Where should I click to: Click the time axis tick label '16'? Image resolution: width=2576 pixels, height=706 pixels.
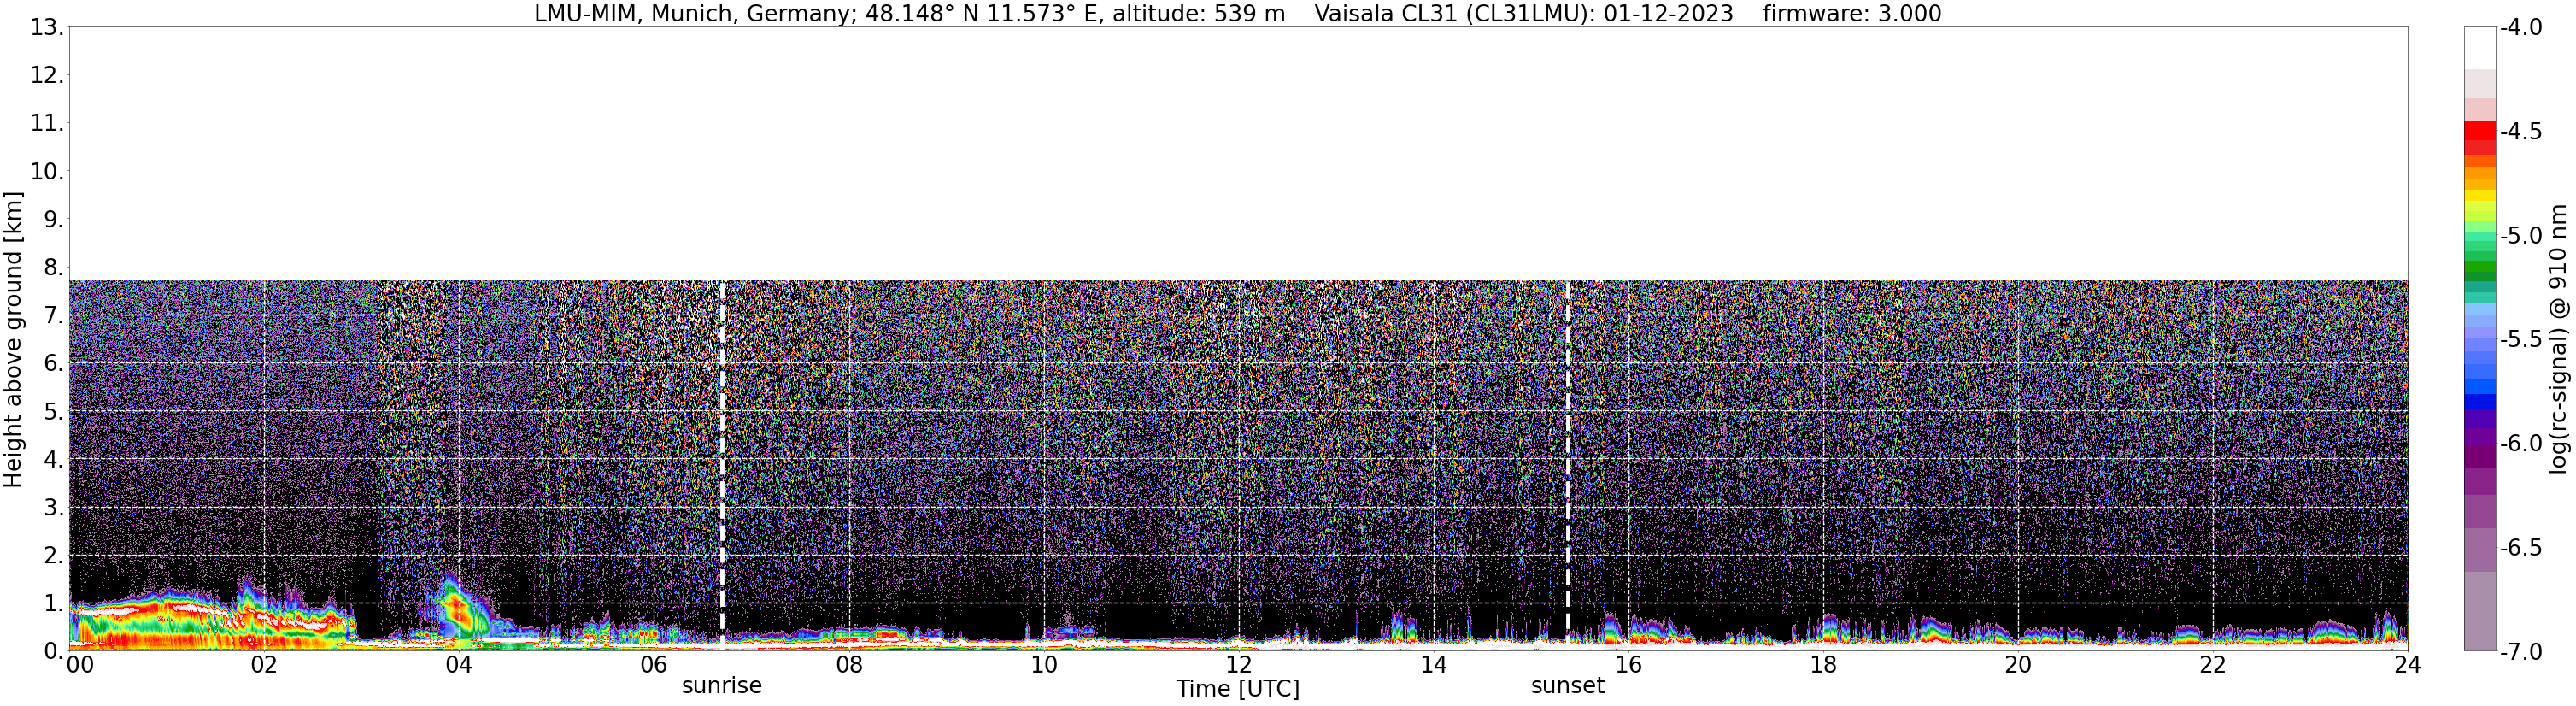(1628, 666)
